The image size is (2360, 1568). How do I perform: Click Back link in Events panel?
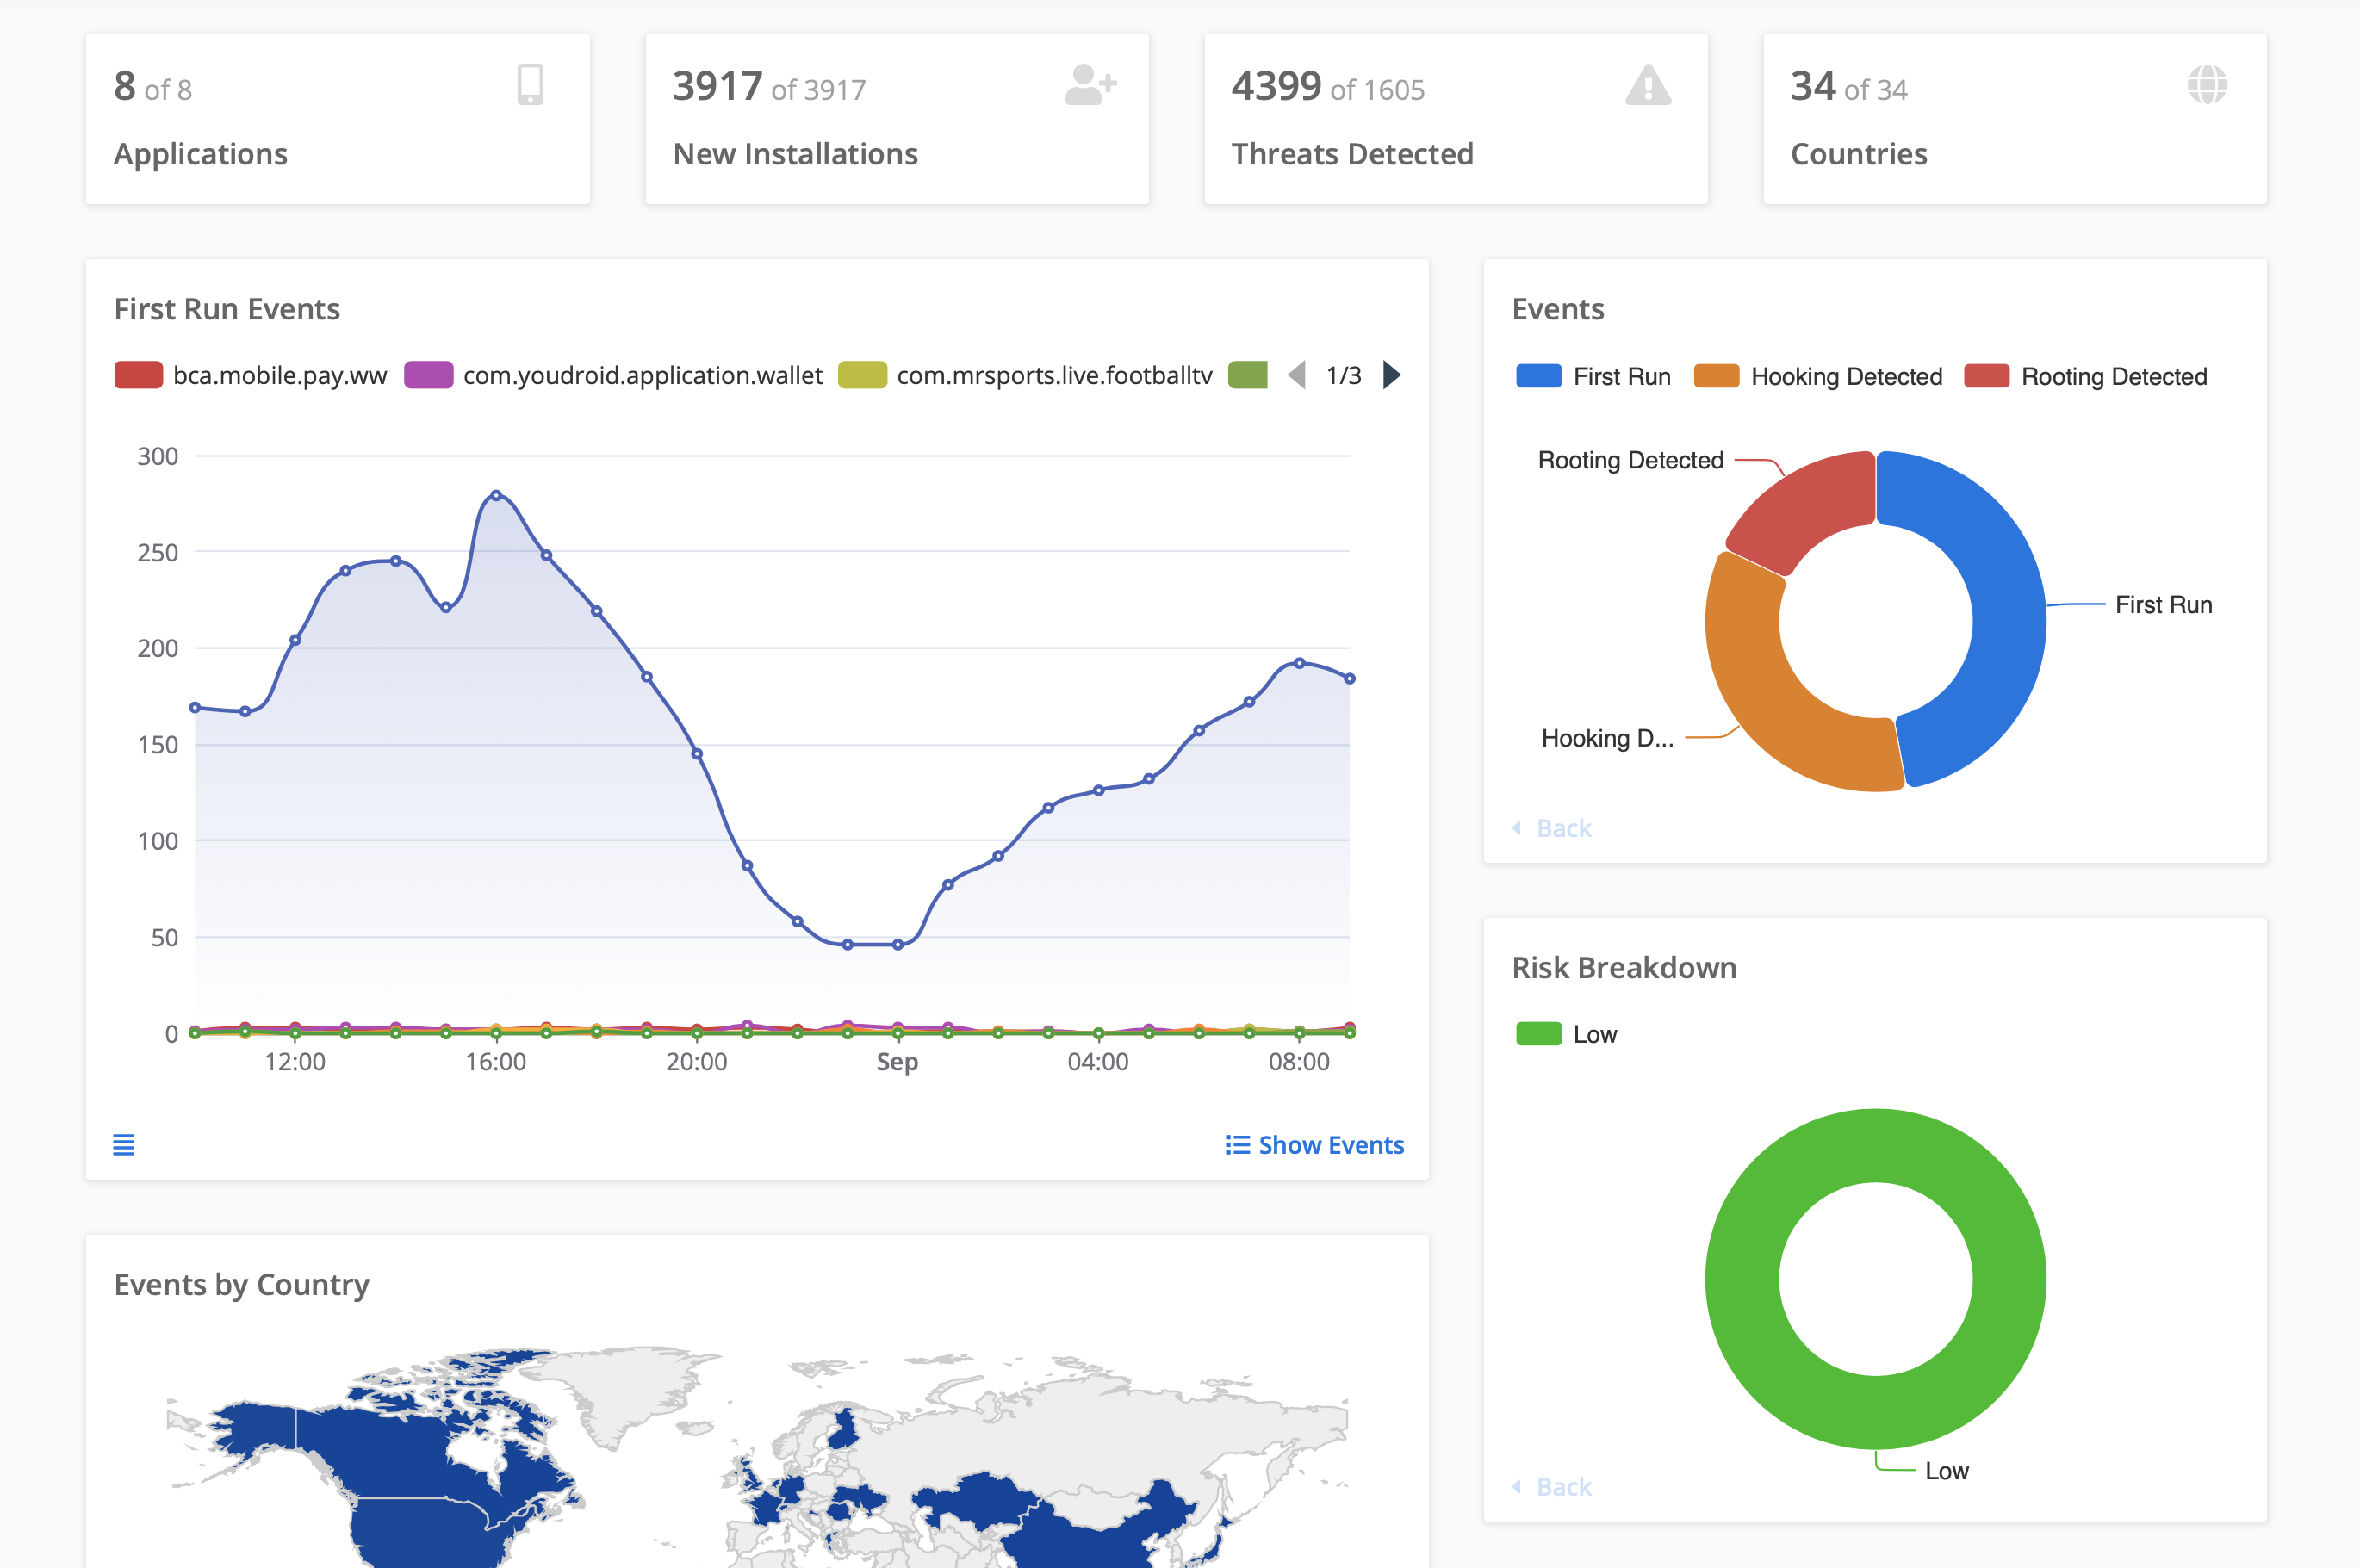pos(1563,828)
